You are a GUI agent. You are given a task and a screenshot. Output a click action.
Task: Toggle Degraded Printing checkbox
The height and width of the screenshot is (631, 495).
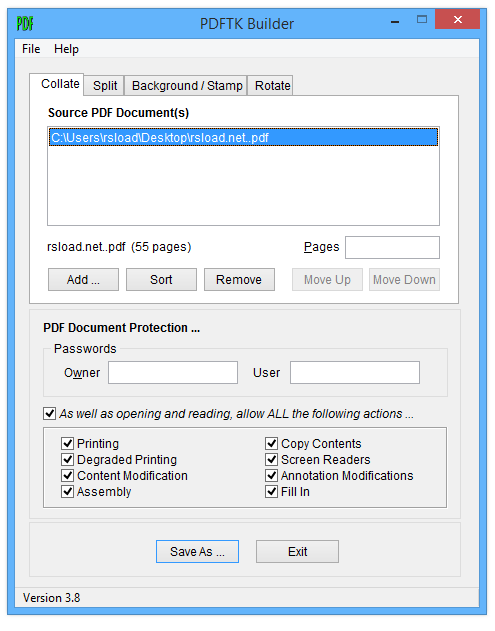tap(67, 460)
